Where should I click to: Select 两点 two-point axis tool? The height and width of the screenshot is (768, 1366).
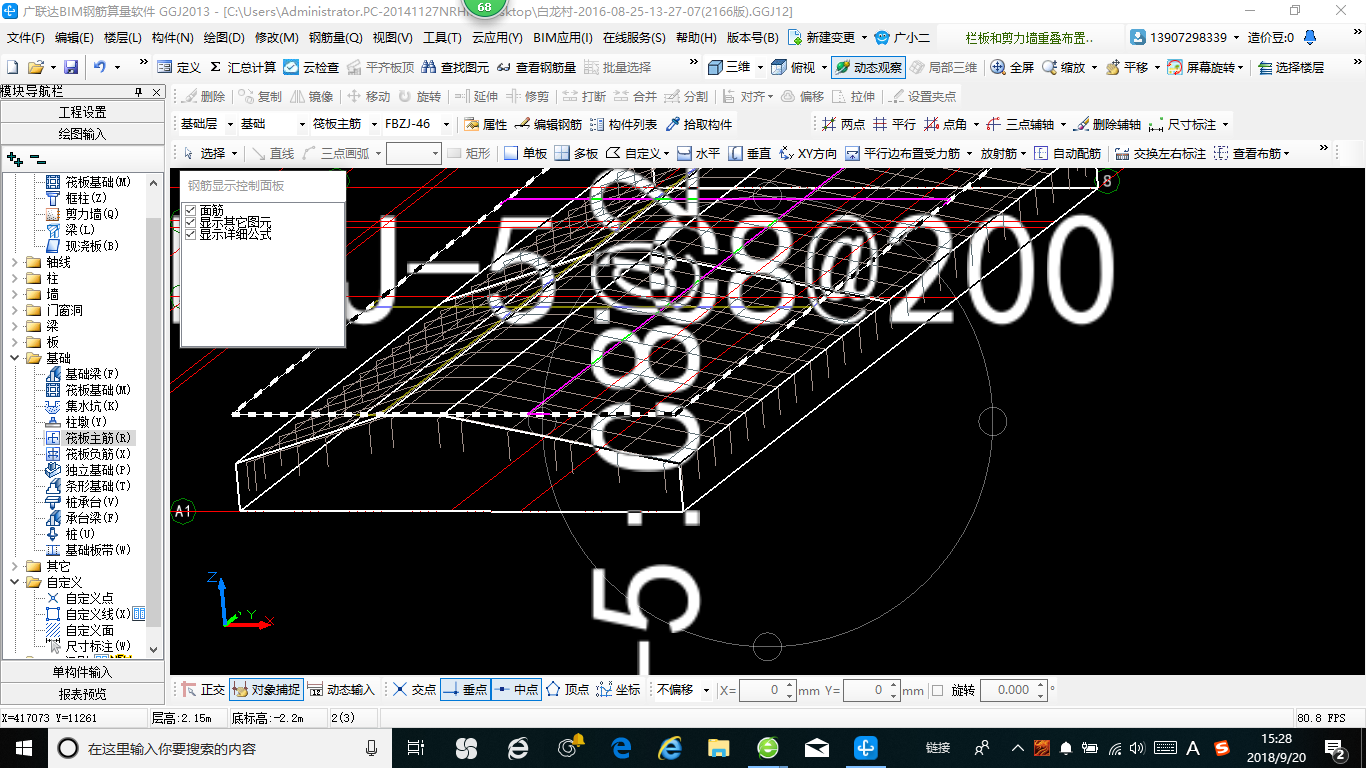point(843,124)
